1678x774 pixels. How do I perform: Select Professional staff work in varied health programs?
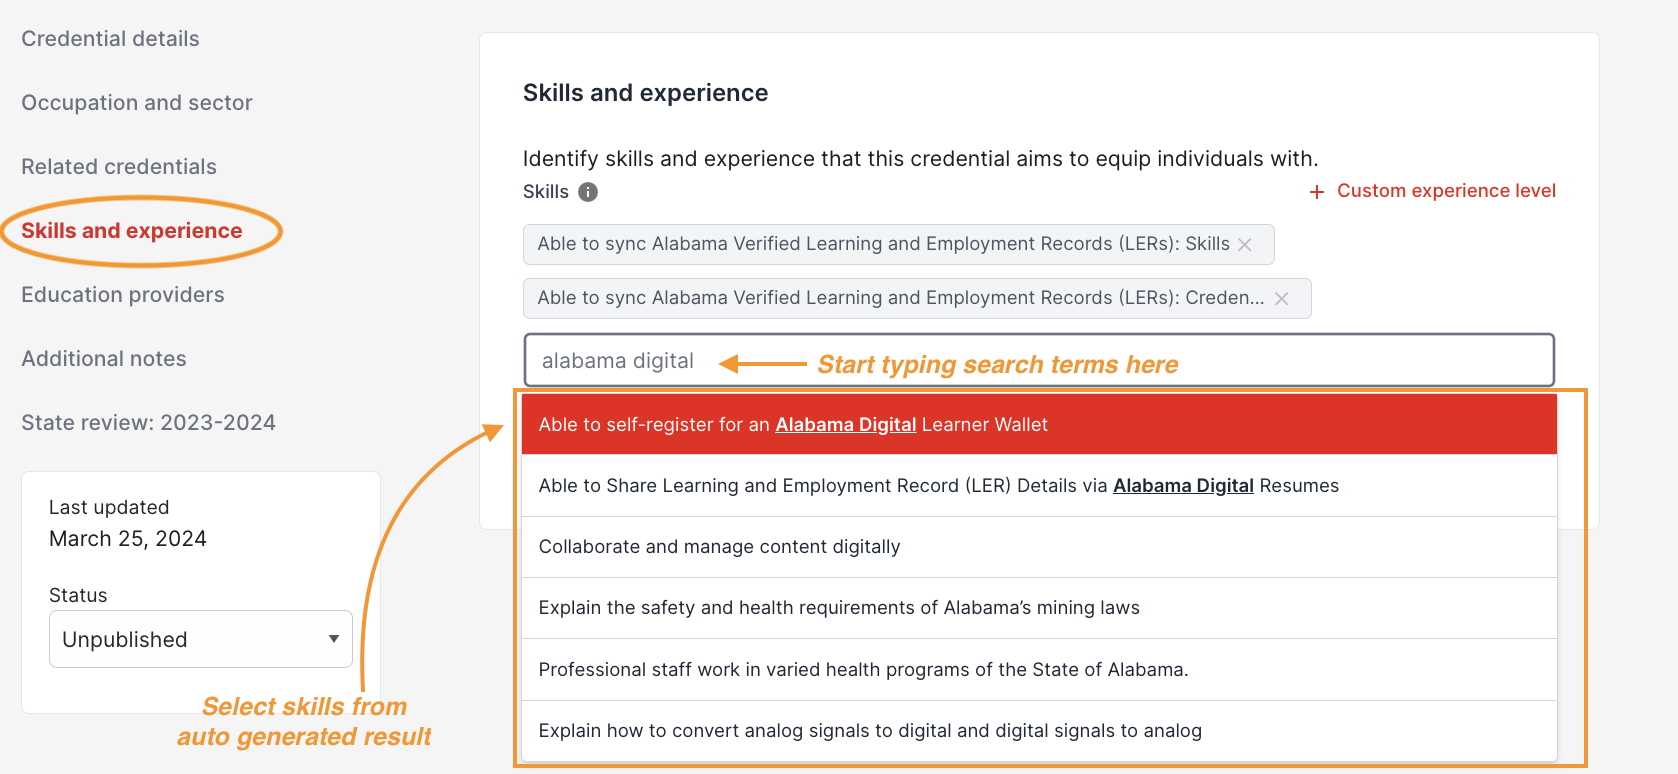1039,670
